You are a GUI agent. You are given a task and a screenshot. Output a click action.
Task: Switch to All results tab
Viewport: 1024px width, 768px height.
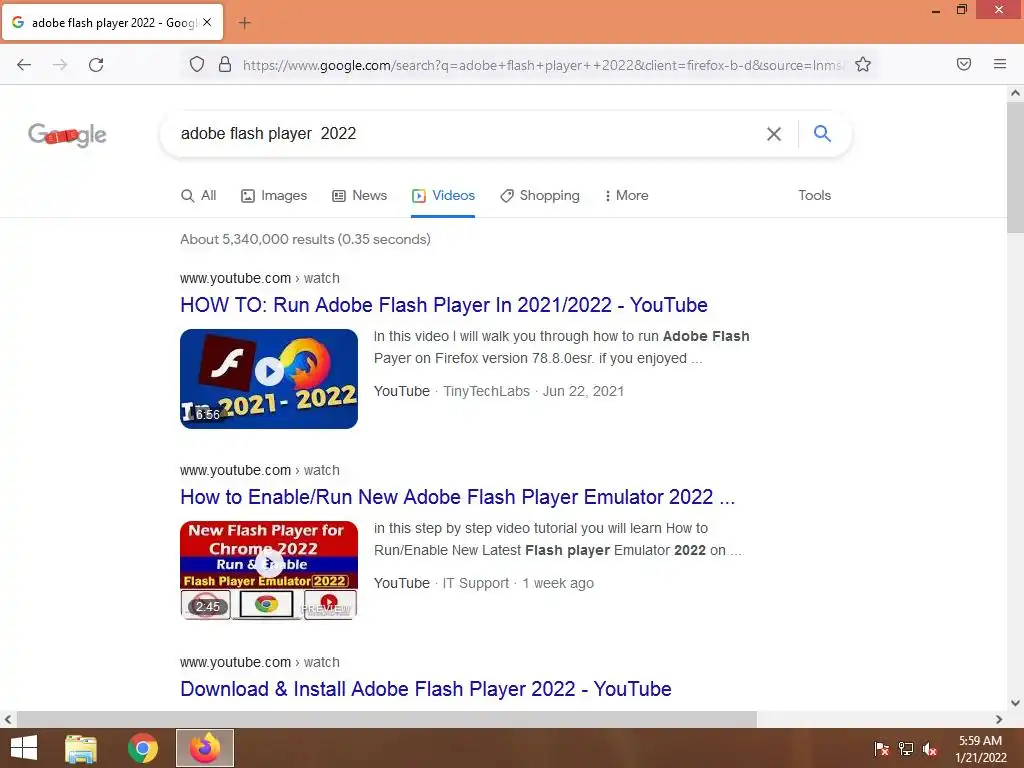point(199,195)
